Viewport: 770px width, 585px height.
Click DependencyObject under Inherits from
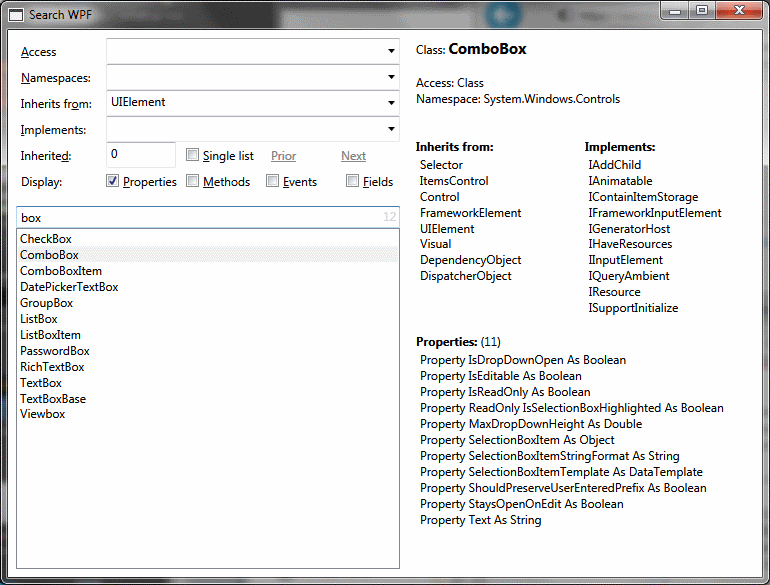coord(470,260)
